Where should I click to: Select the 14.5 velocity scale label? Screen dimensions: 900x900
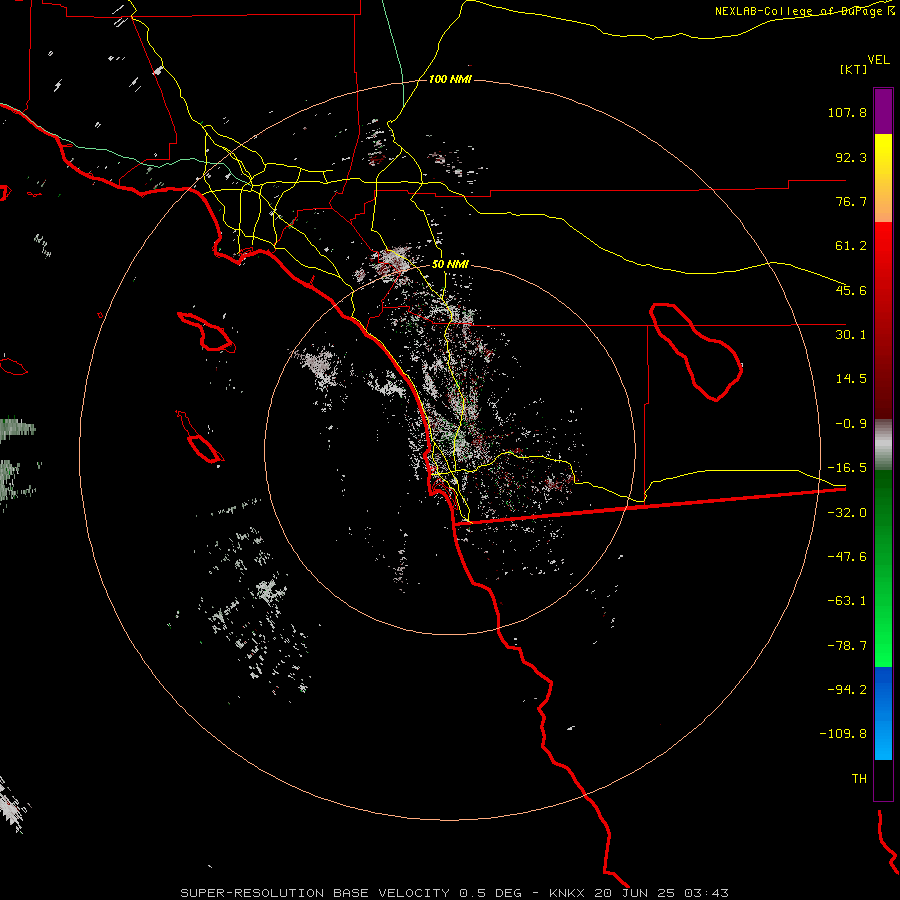[851, 379]
